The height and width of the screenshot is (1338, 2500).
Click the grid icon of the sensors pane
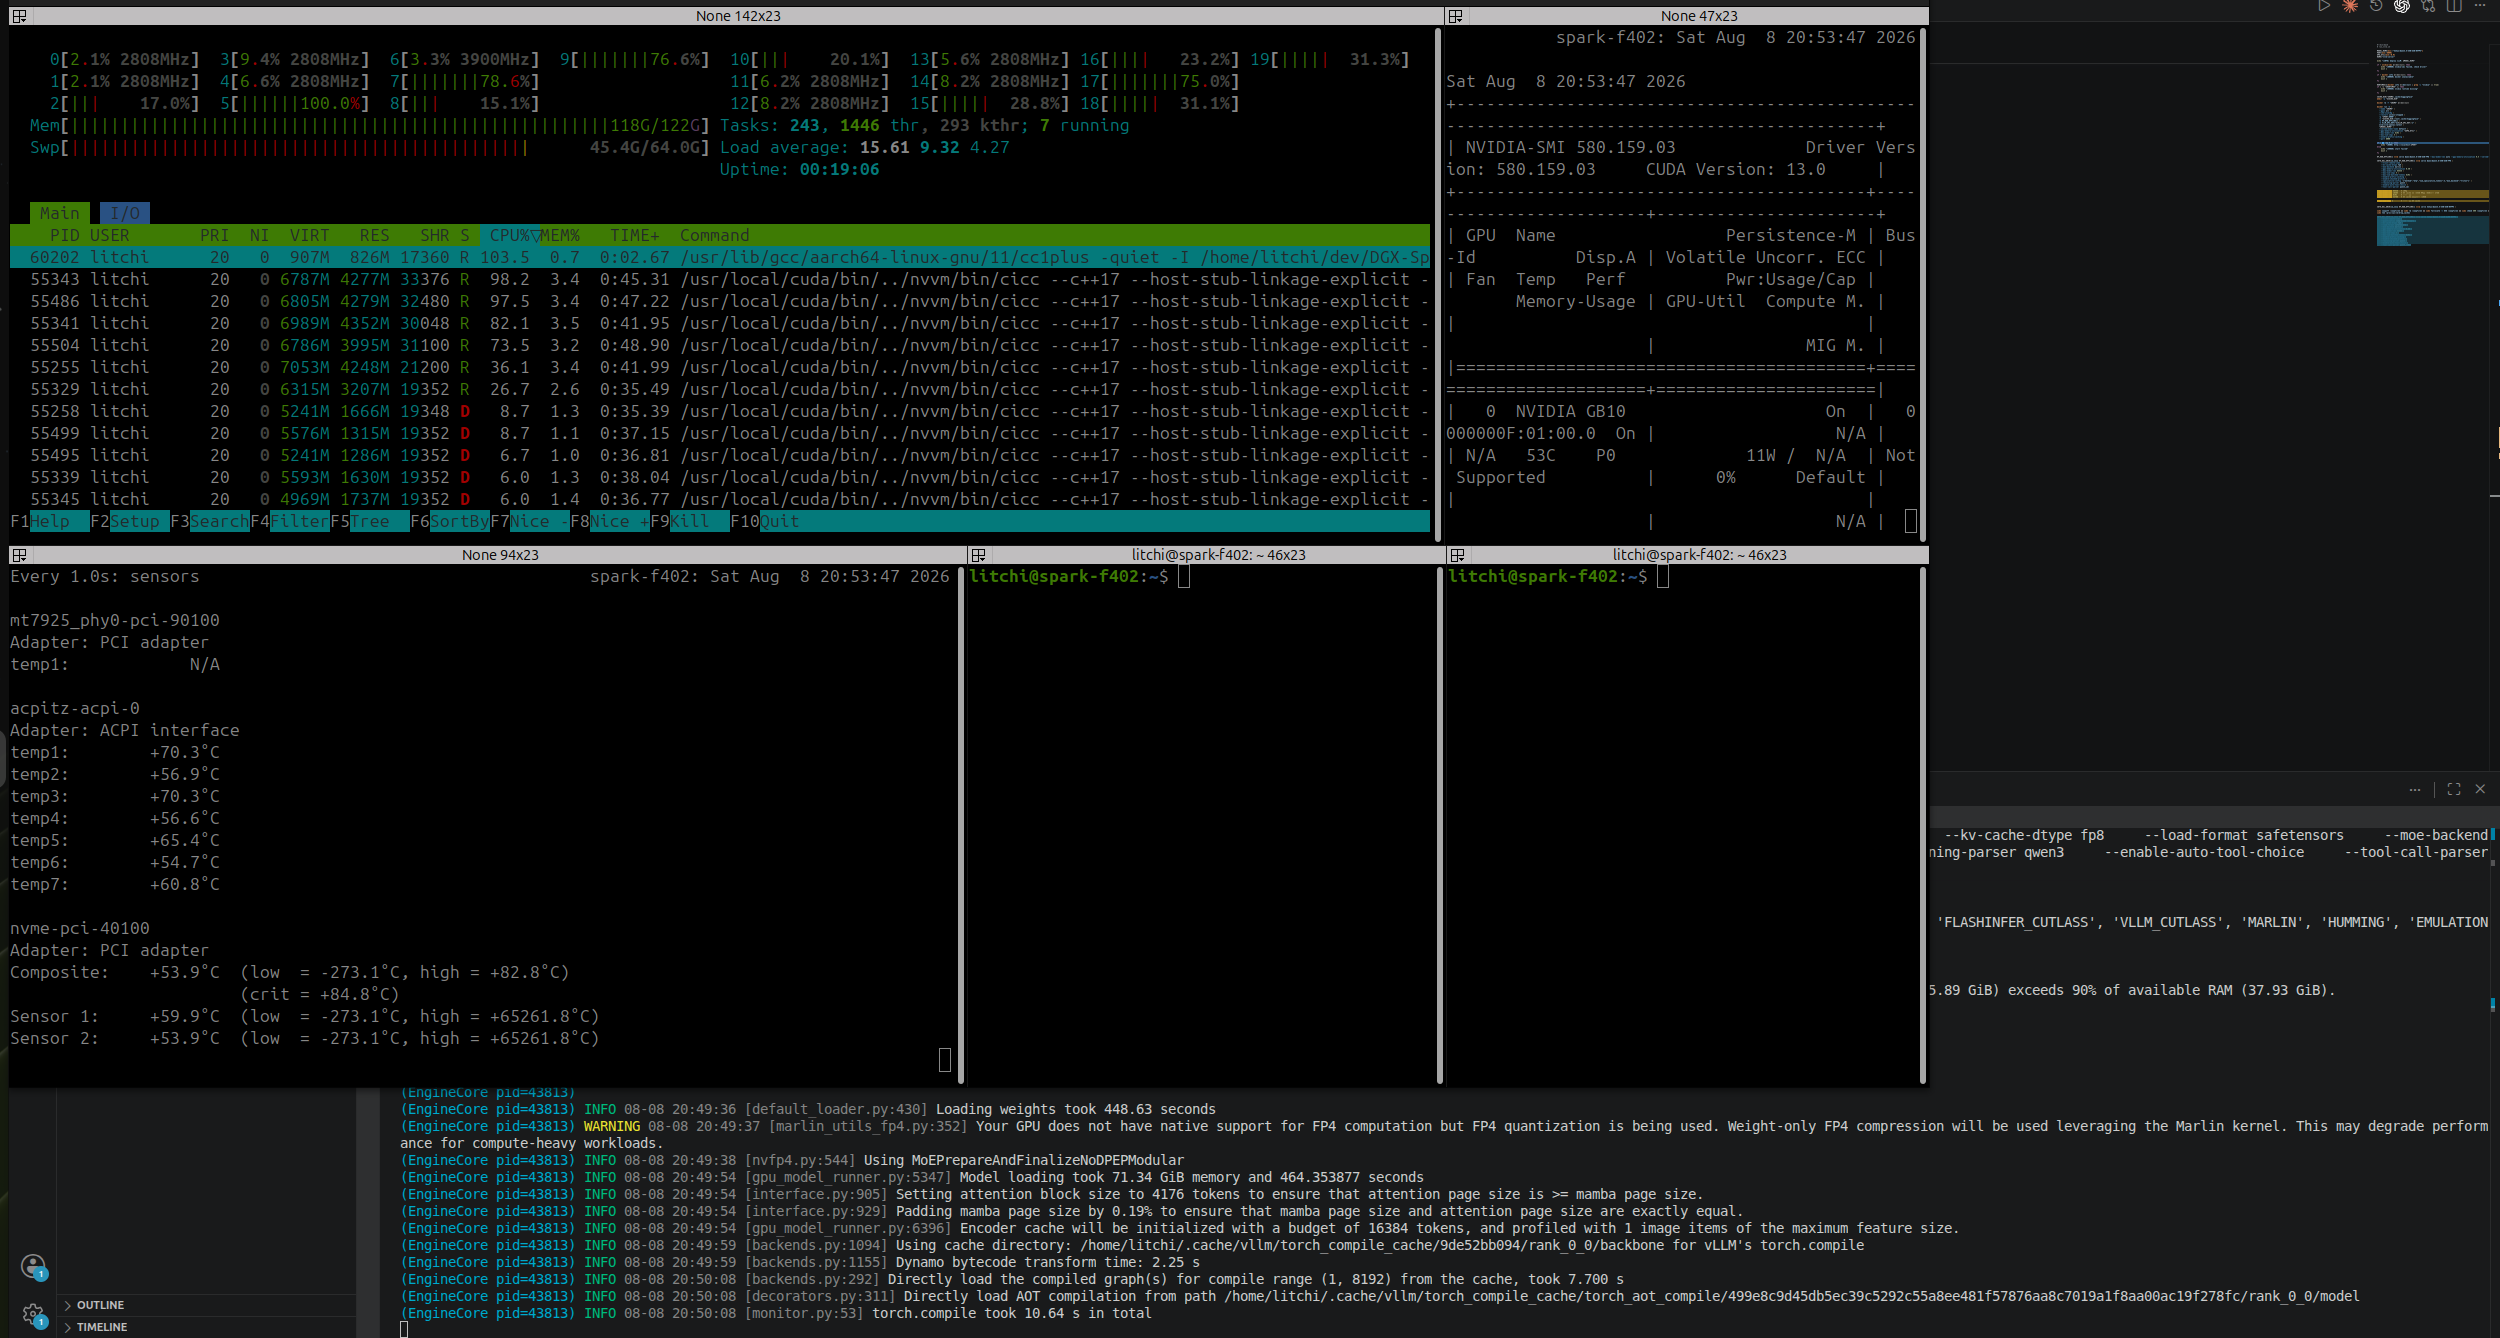tap(19, 555)
